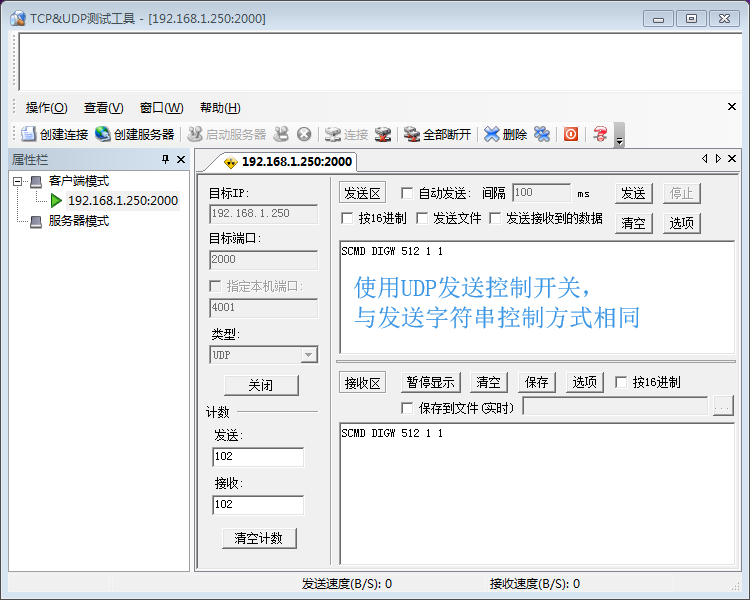Close the 属性栏 property panel

181,159
